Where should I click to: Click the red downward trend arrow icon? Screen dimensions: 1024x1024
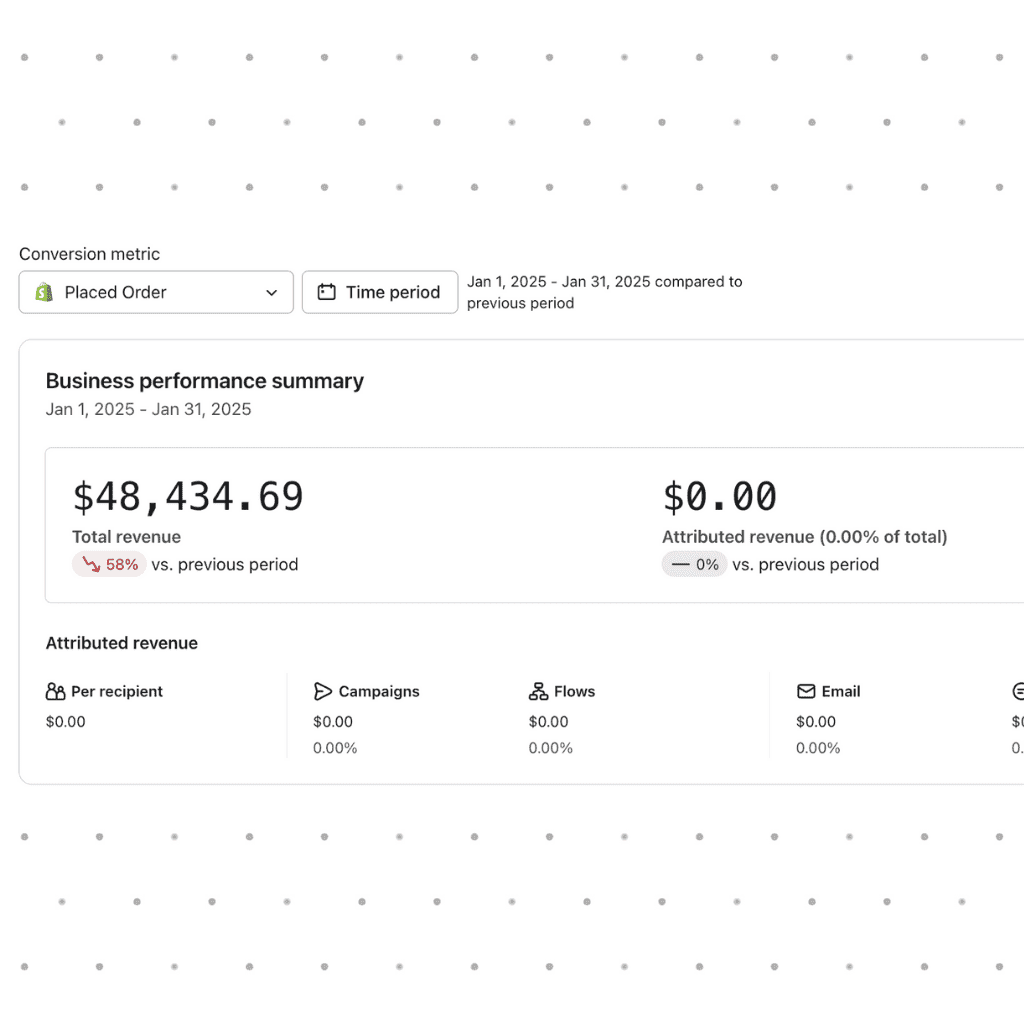point(91,564)
